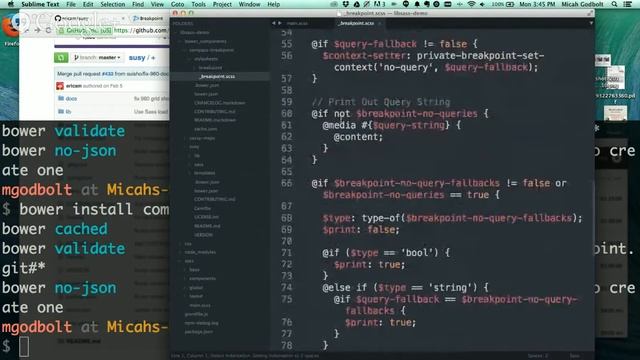Expand the node_modules folder

200,252
